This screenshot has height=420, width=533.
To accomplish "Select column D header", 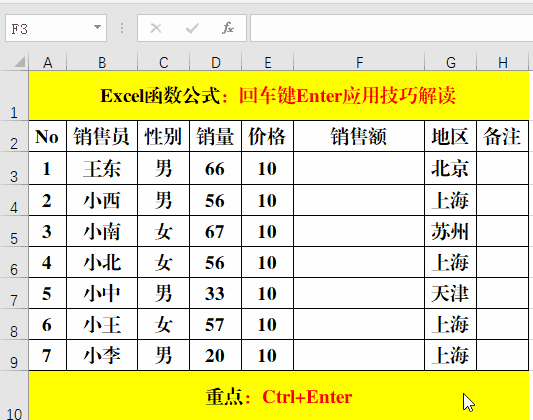I will (x=216, y=62).
